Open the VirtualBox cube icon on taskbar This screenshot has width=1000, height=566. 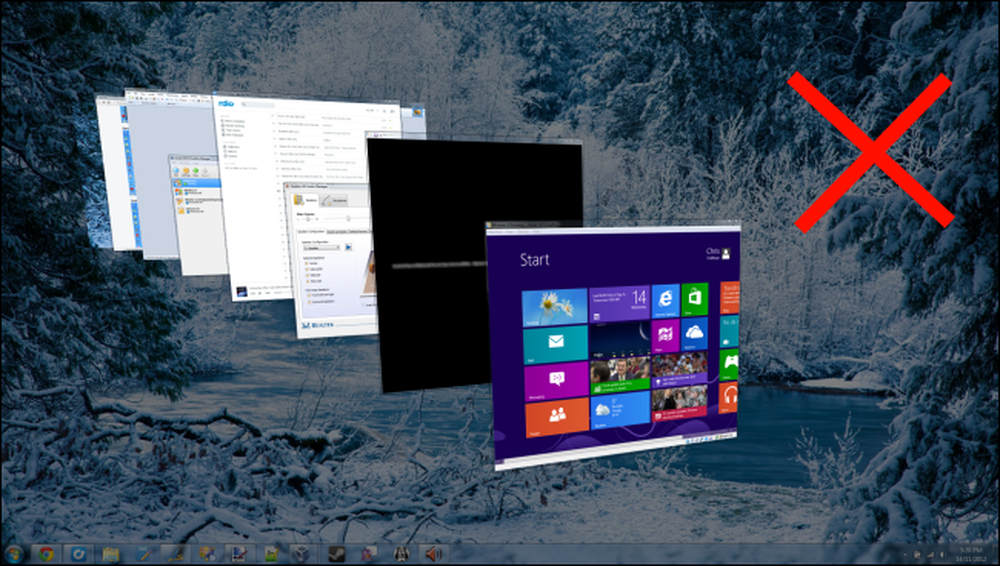[x=302, y=553]
